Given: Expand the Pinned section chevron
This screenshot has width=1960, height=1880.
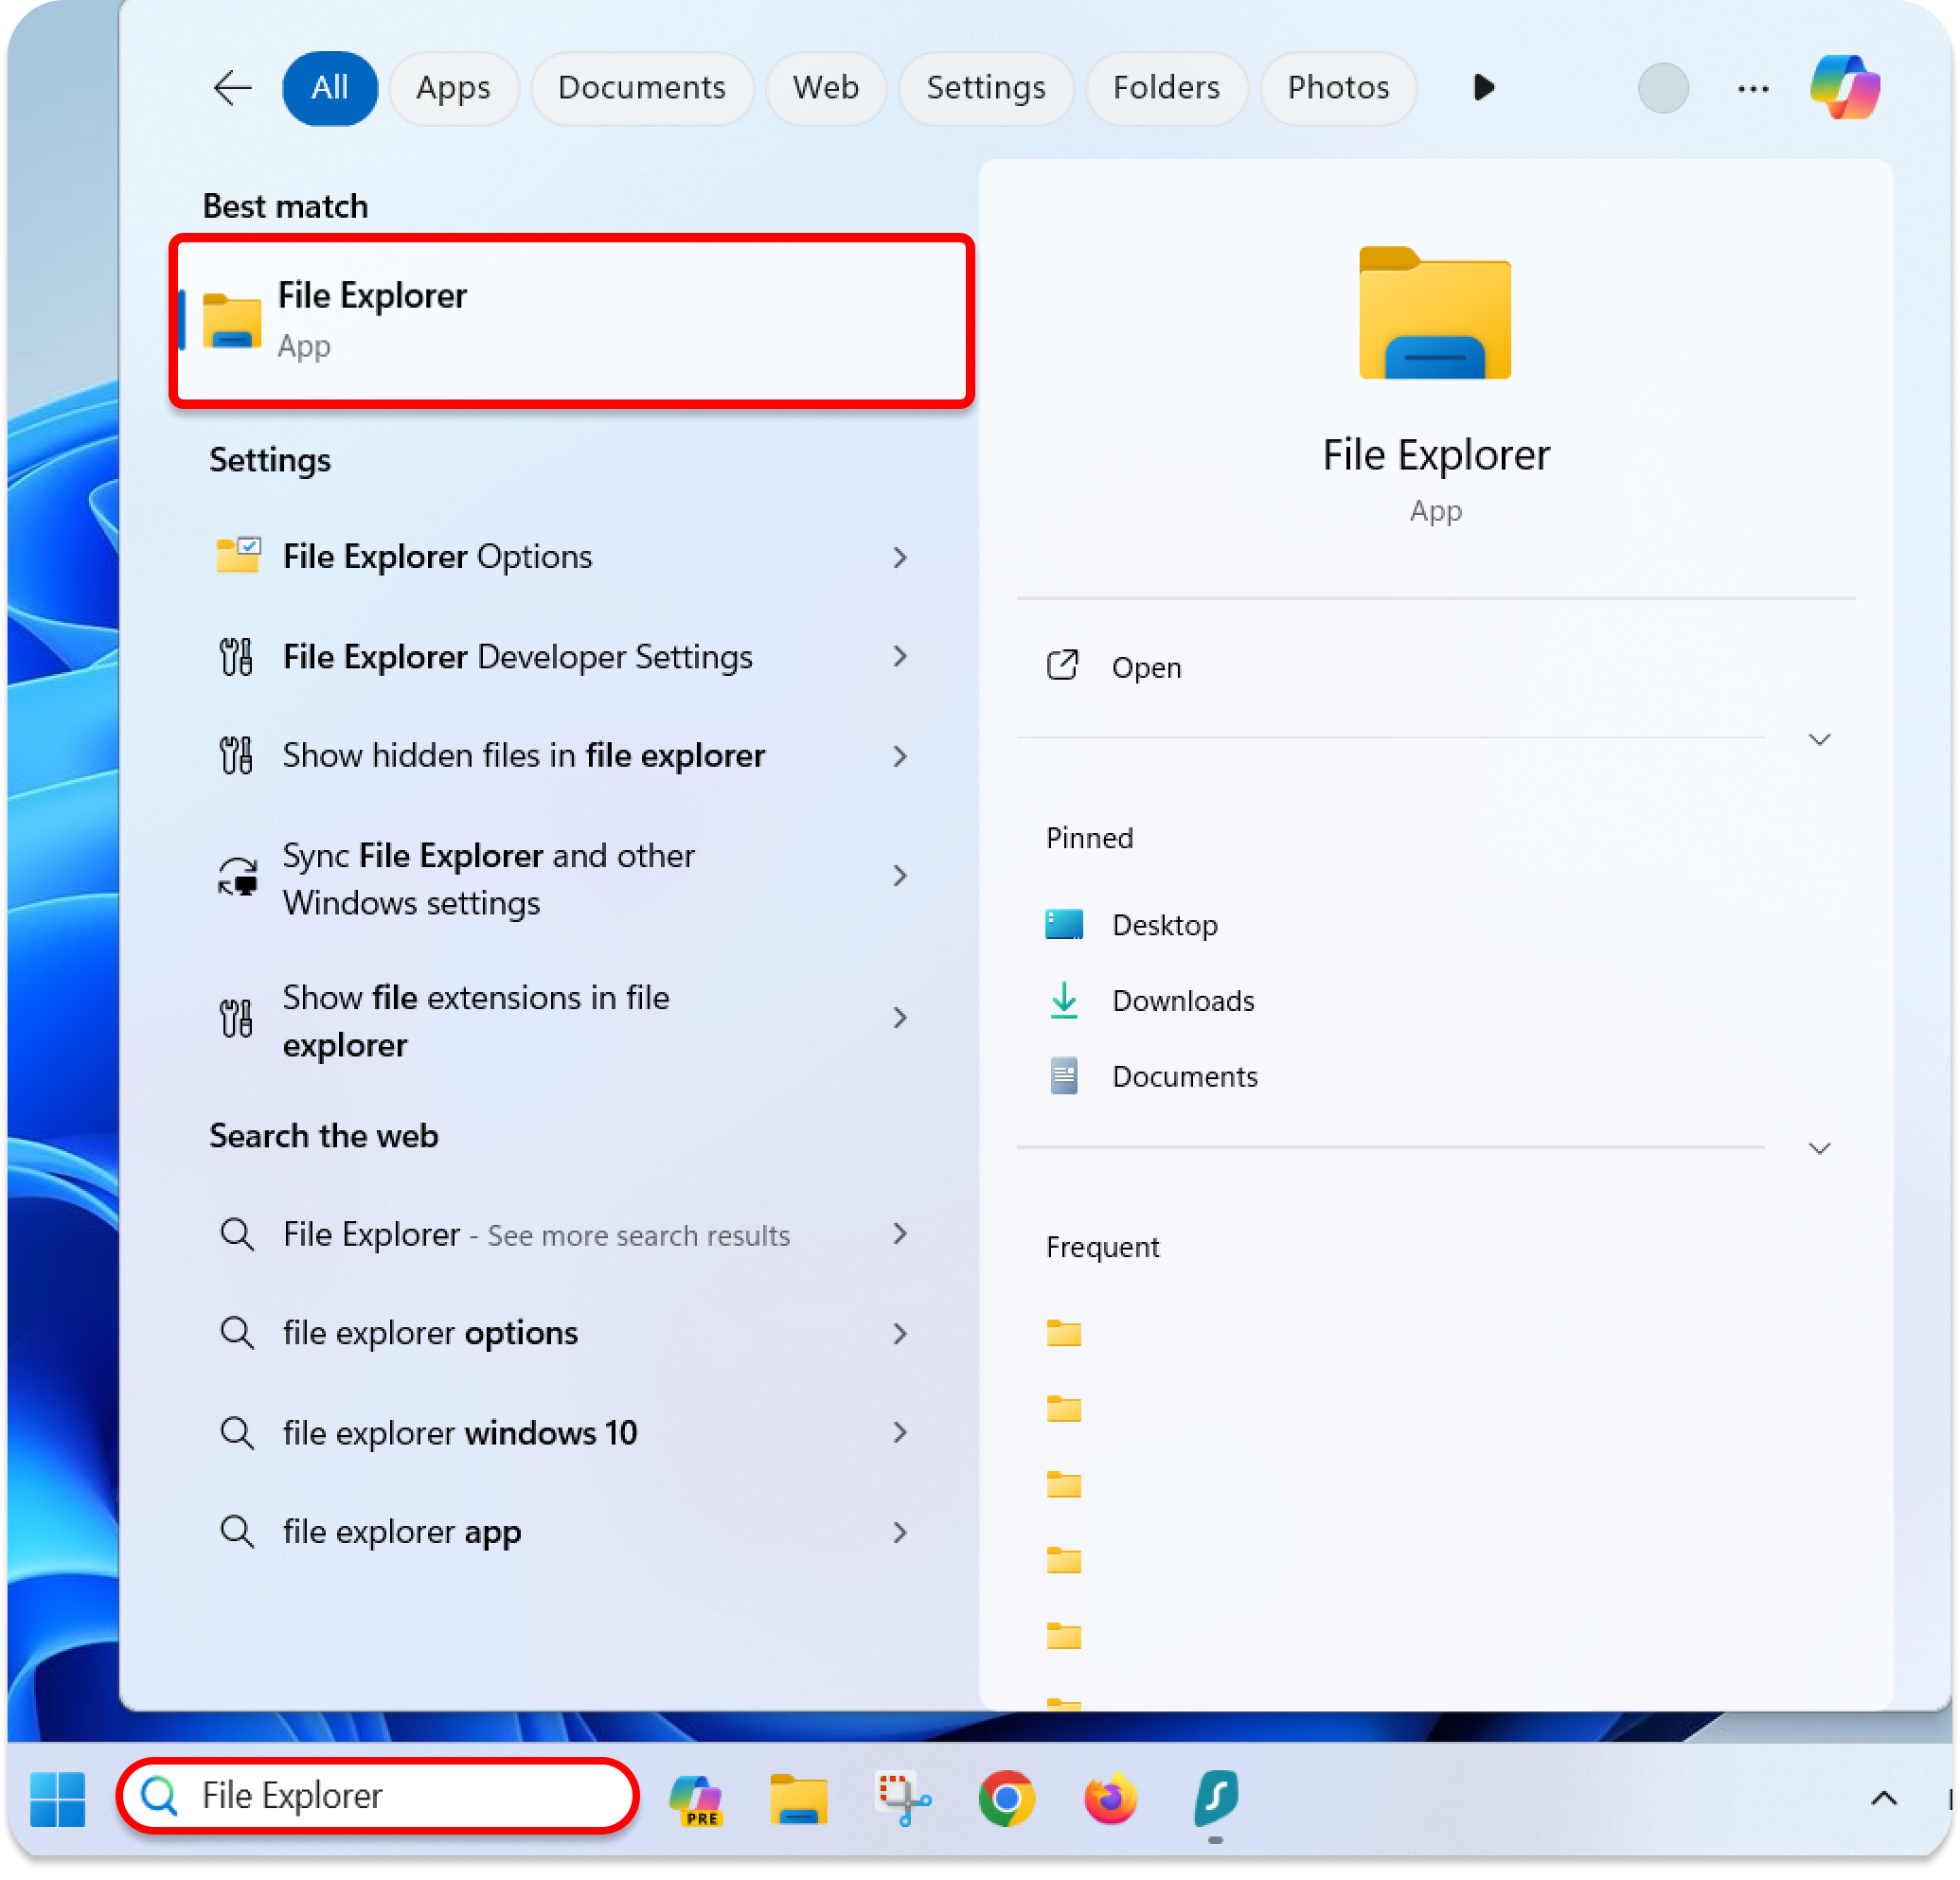Looking at the screenshot, I should coord(1819,1148).
